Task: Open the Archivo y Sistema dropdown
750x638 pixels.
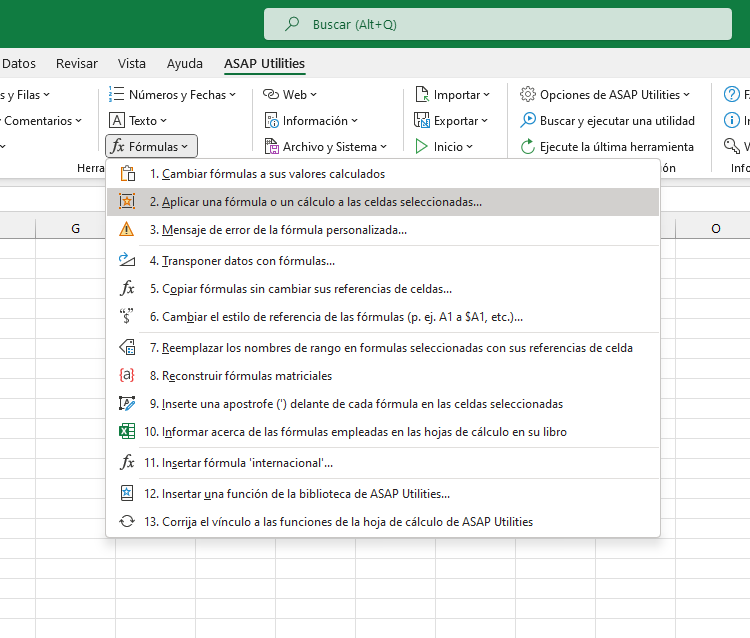Action: (326, 146)
